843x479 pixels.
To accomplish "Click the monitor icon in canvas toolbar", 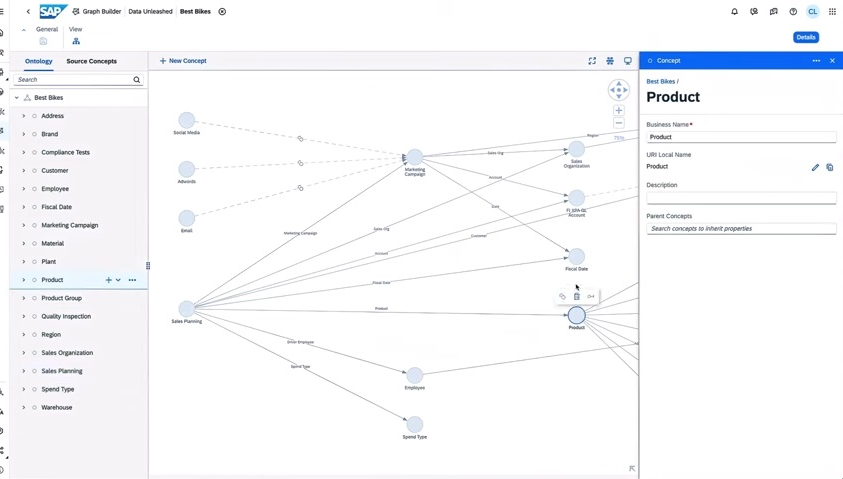I will [627, 61].
